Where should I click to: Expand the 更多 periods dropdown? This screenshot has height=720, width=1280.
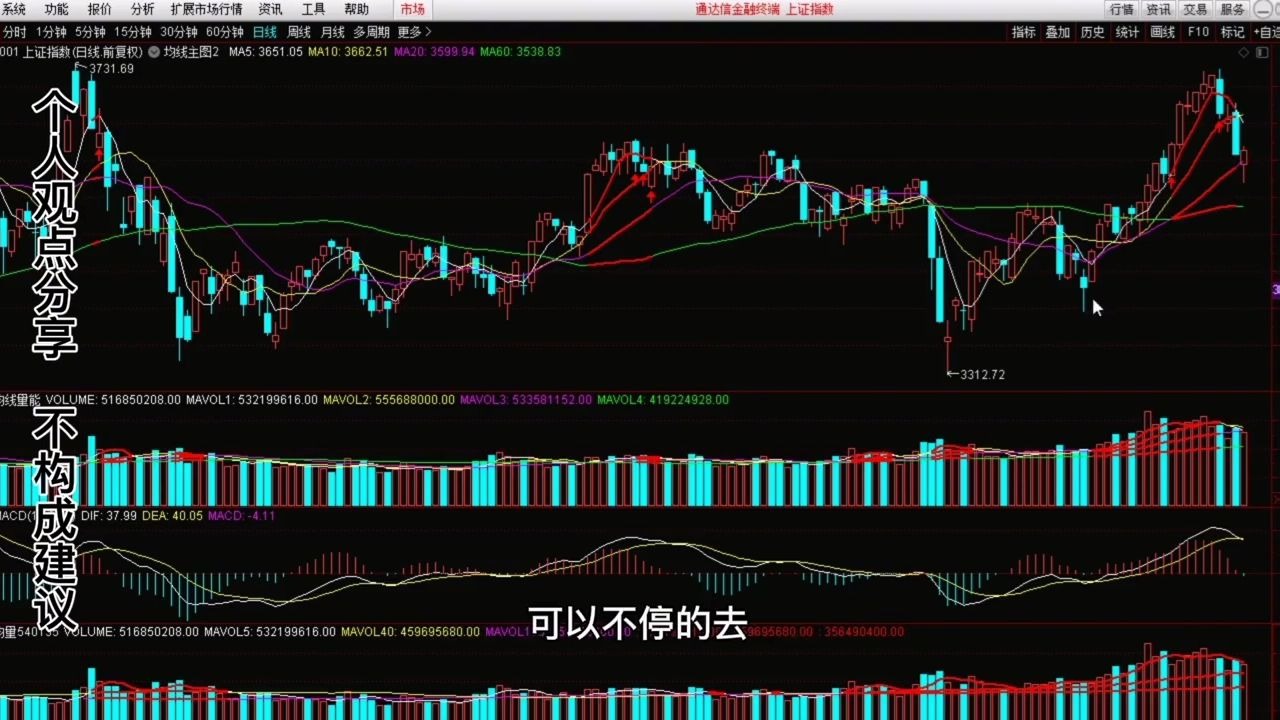point(410,31)
